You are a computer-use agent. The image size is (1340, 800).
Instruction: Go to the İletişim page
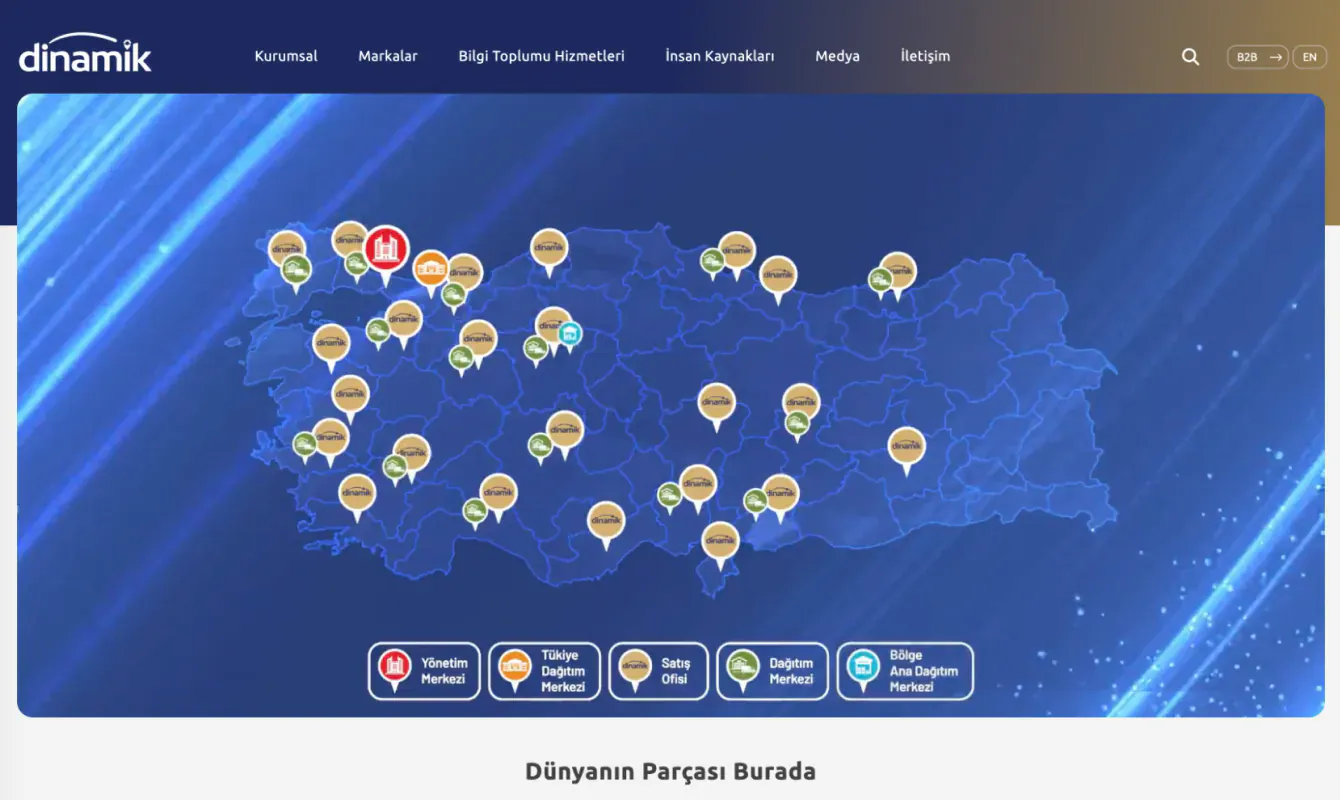click(x=925, y=56)
